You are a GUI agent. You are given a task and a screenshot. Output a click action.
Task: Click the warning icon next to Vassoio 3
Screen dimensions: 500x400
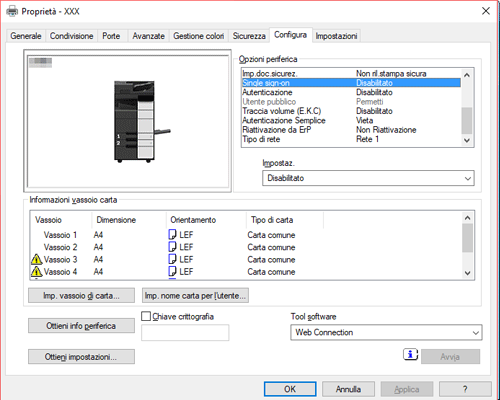pos(36,259)
